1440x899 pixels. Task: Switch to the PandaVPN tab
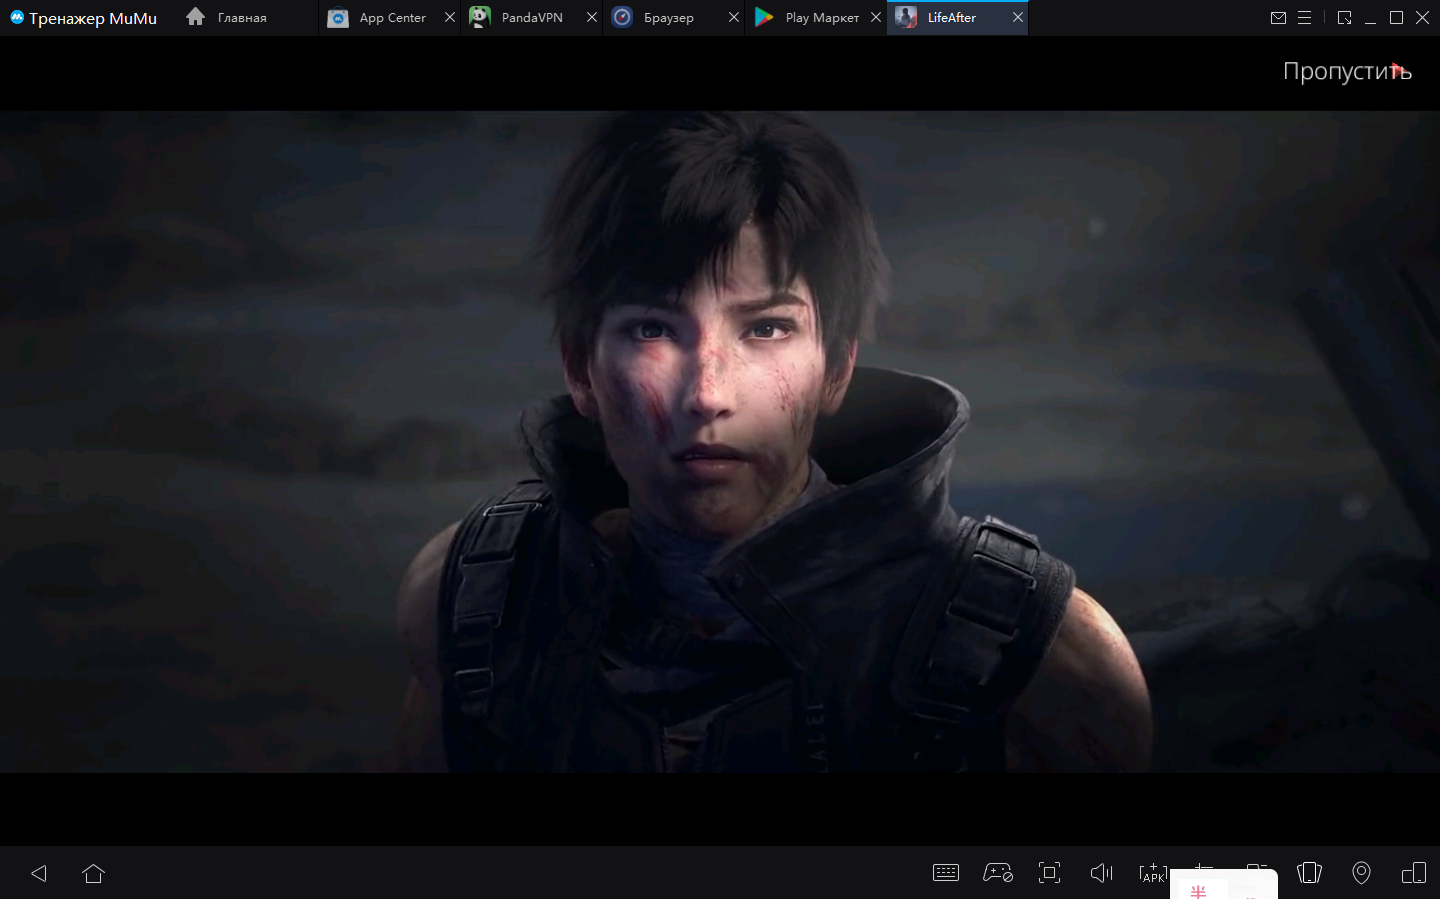[531, 18]
